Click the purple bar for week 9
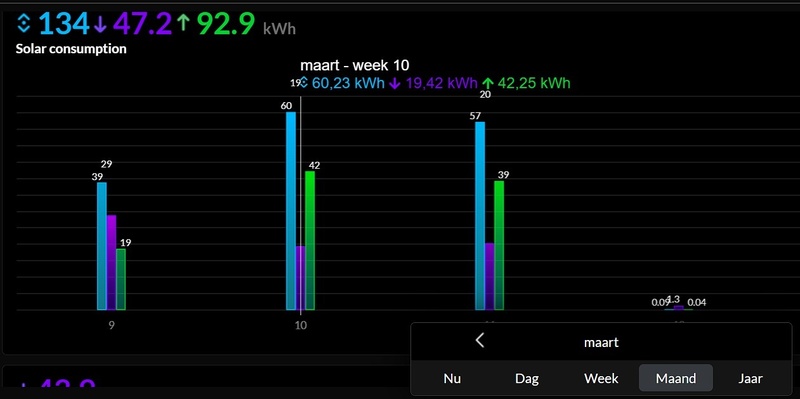 point(111,262)
